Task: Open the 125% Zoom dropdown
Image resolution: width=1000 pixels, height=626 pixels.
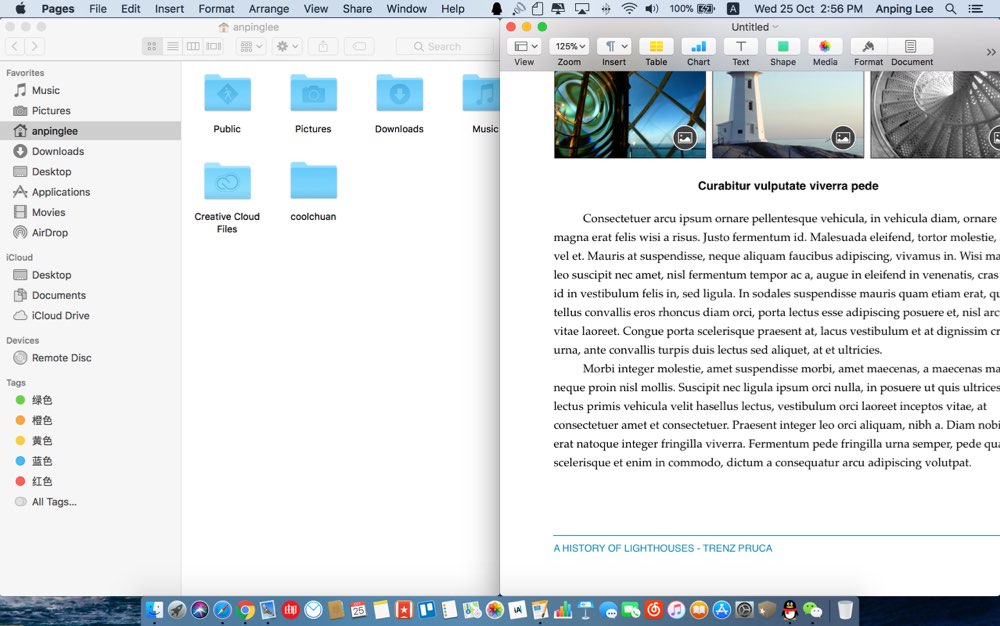Action: coord(569,47)
